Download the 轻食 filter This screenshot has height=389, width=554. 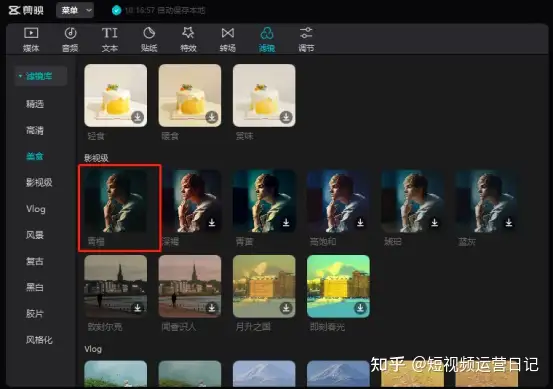pyautogui.click(x=137, y=117)
